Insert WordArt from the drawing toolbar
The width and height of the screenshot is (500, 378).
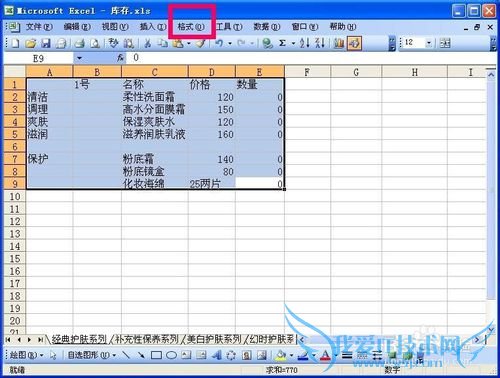click(216, 355)
